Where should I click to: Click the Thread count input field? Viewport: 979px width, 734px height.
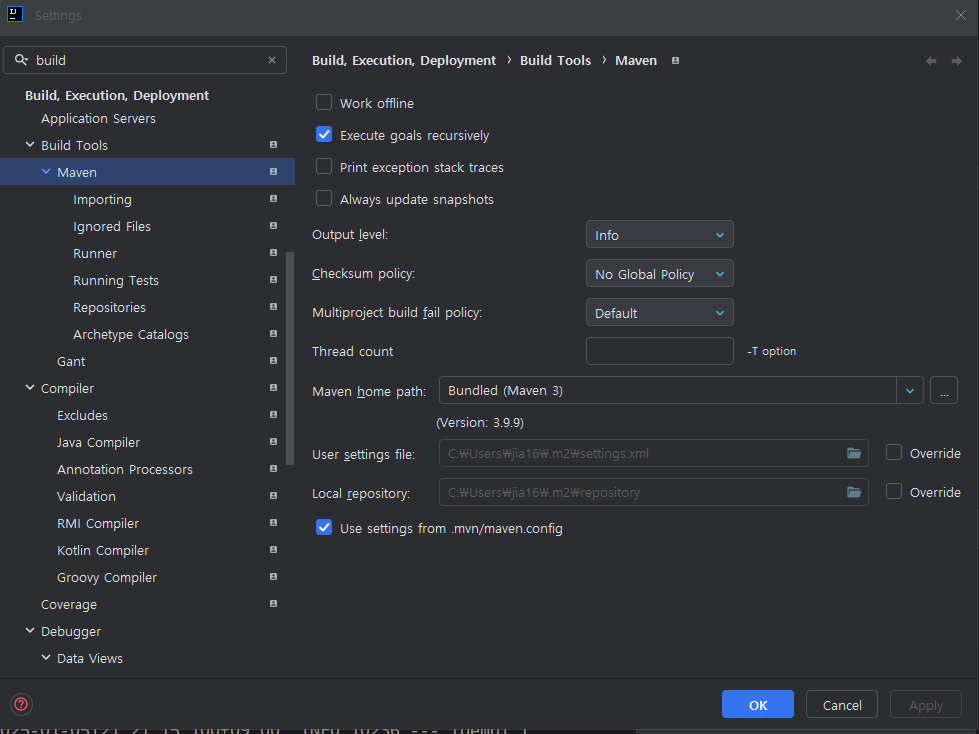click(x=659, y=351)
